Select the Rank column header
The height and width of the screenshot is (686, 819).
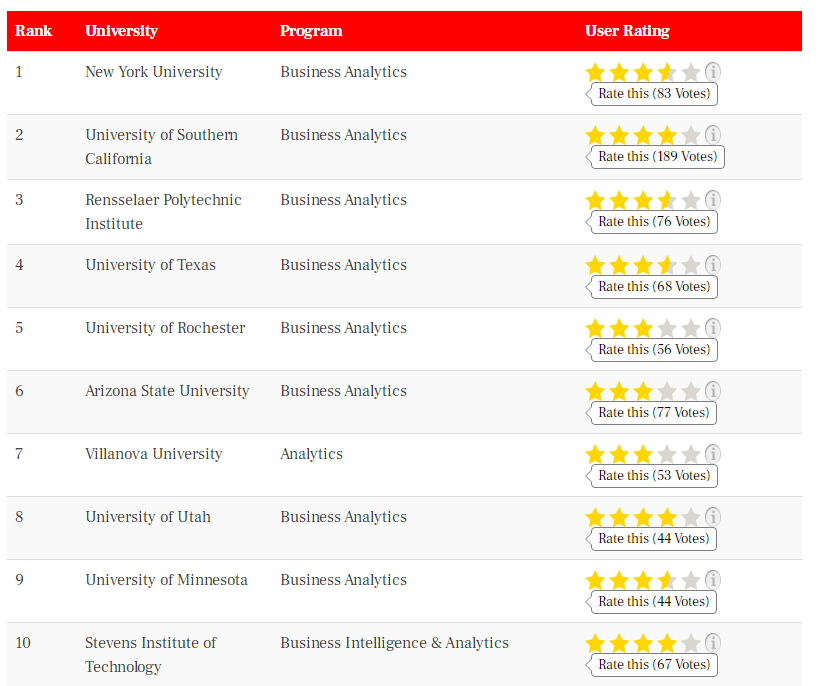(x=33, y=31)
